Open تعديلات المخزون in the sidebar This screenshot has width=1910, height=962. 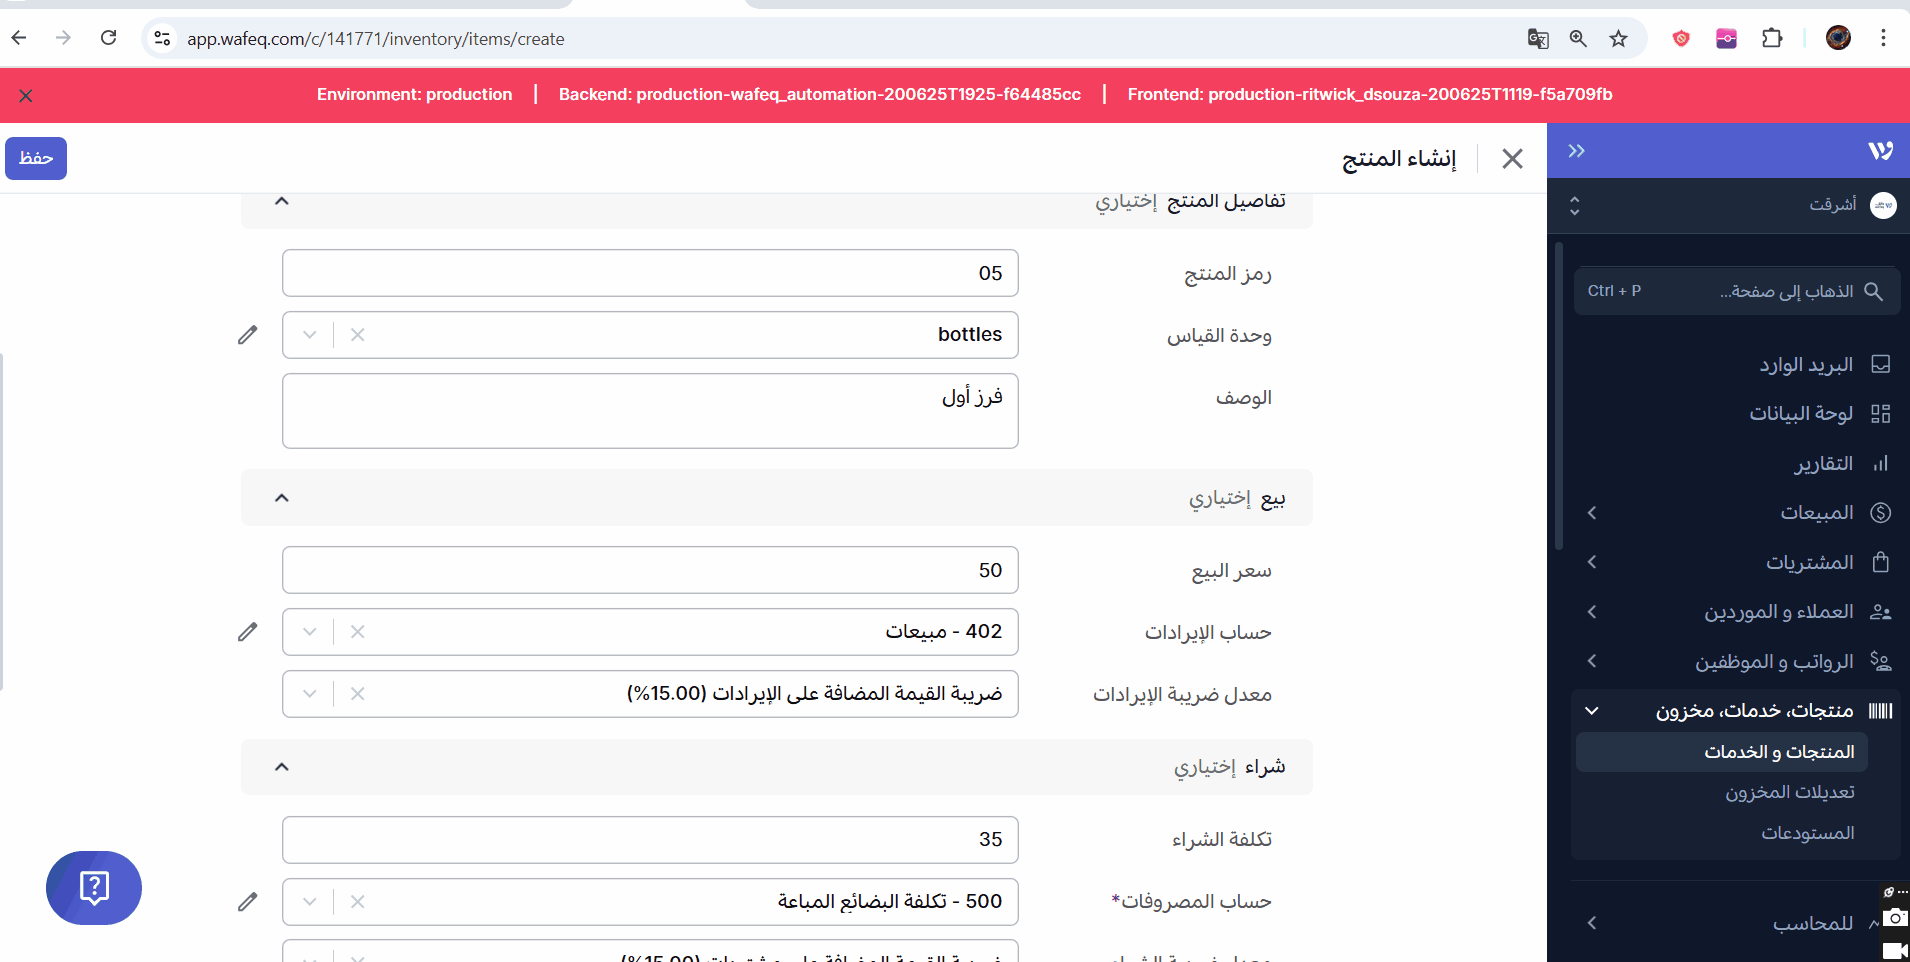click(1789, 792)
